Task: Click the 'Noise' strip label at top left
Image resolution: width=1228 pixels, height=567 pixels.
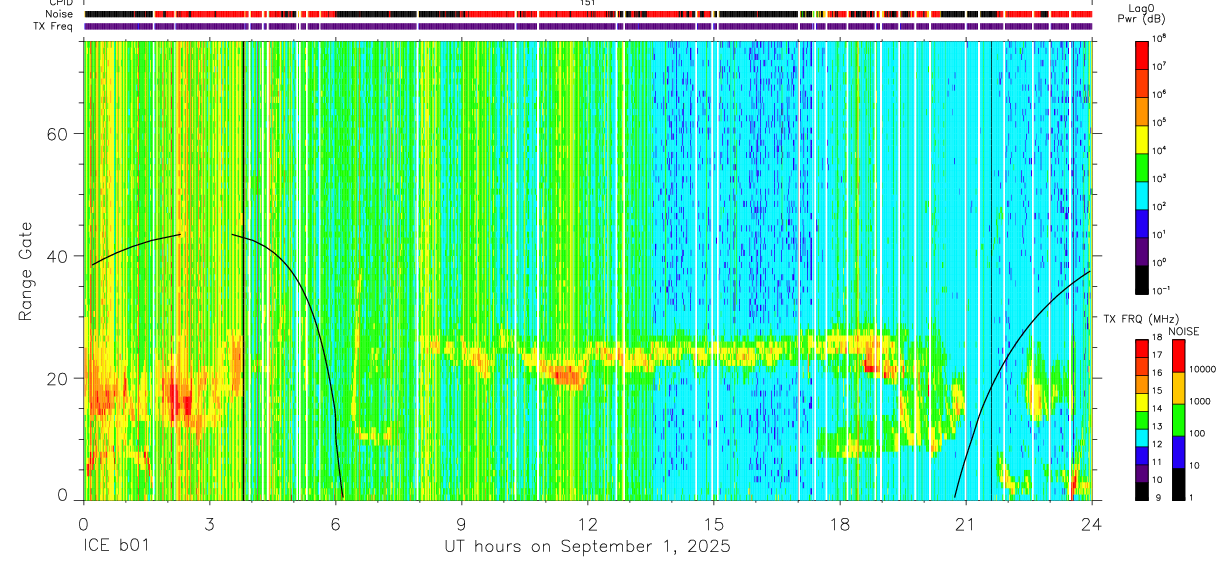Action: pos(59,14)
